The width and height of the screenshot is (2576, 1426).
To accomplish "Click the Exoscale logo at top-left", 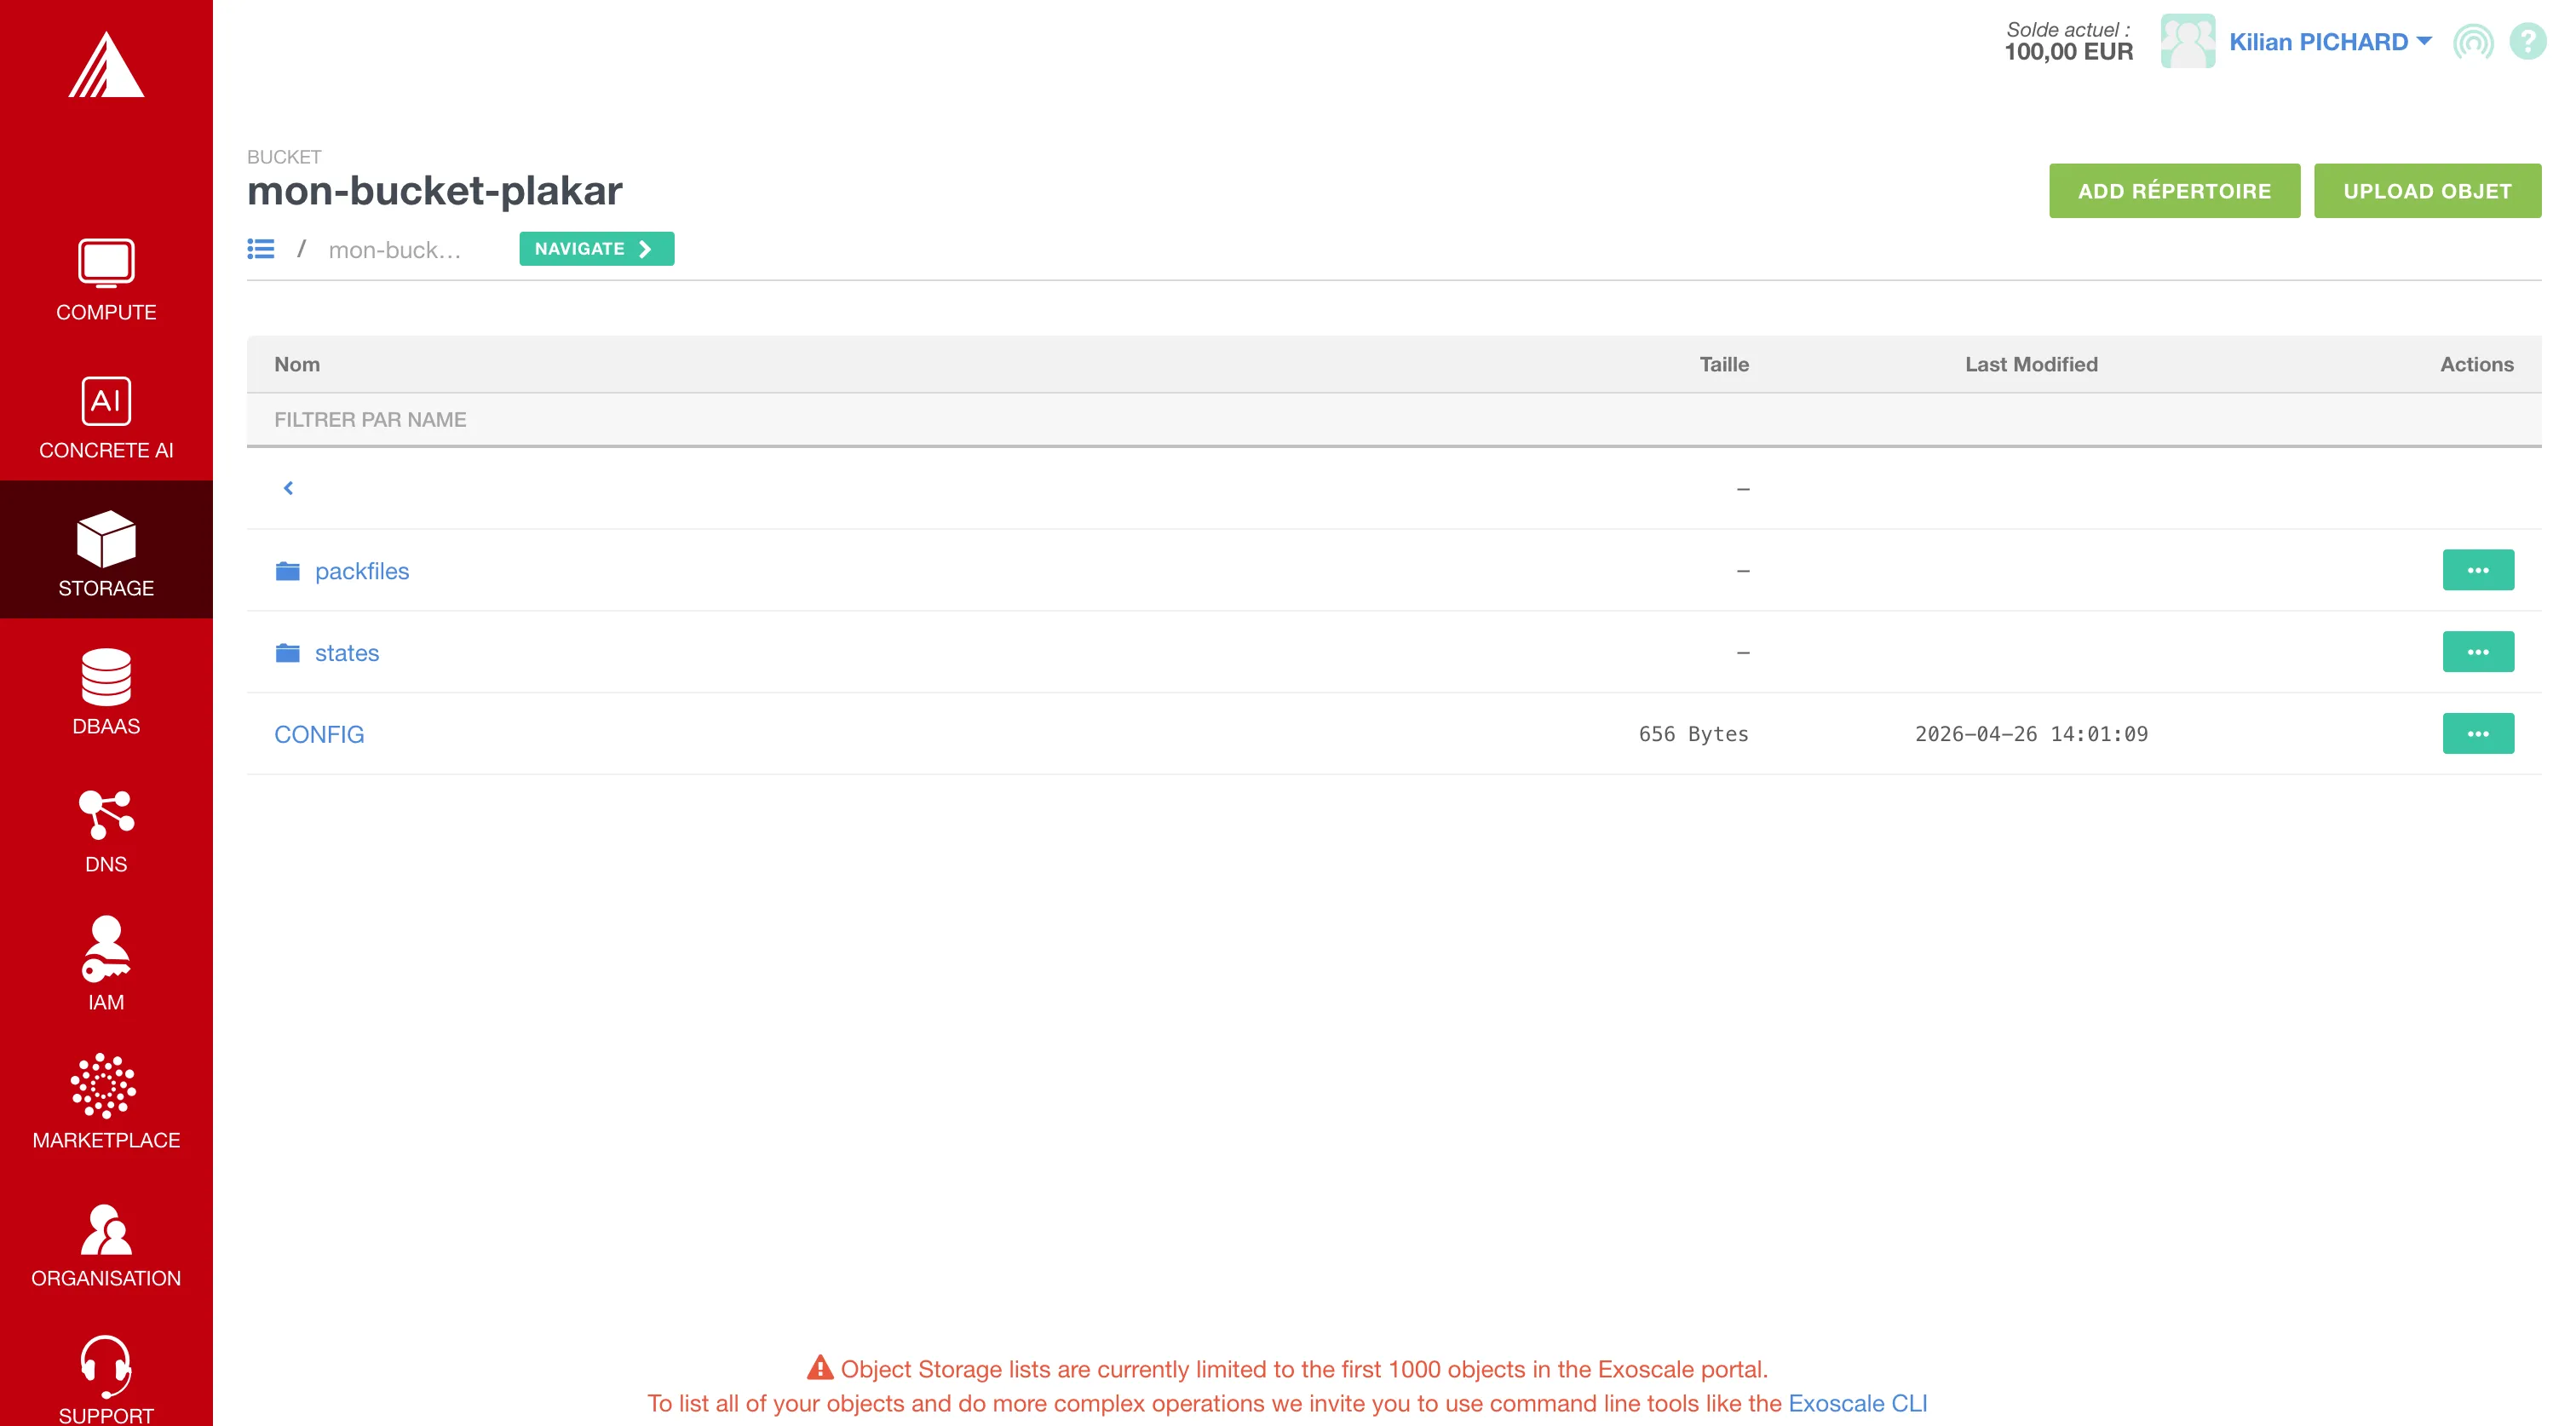I will [106, 65].
